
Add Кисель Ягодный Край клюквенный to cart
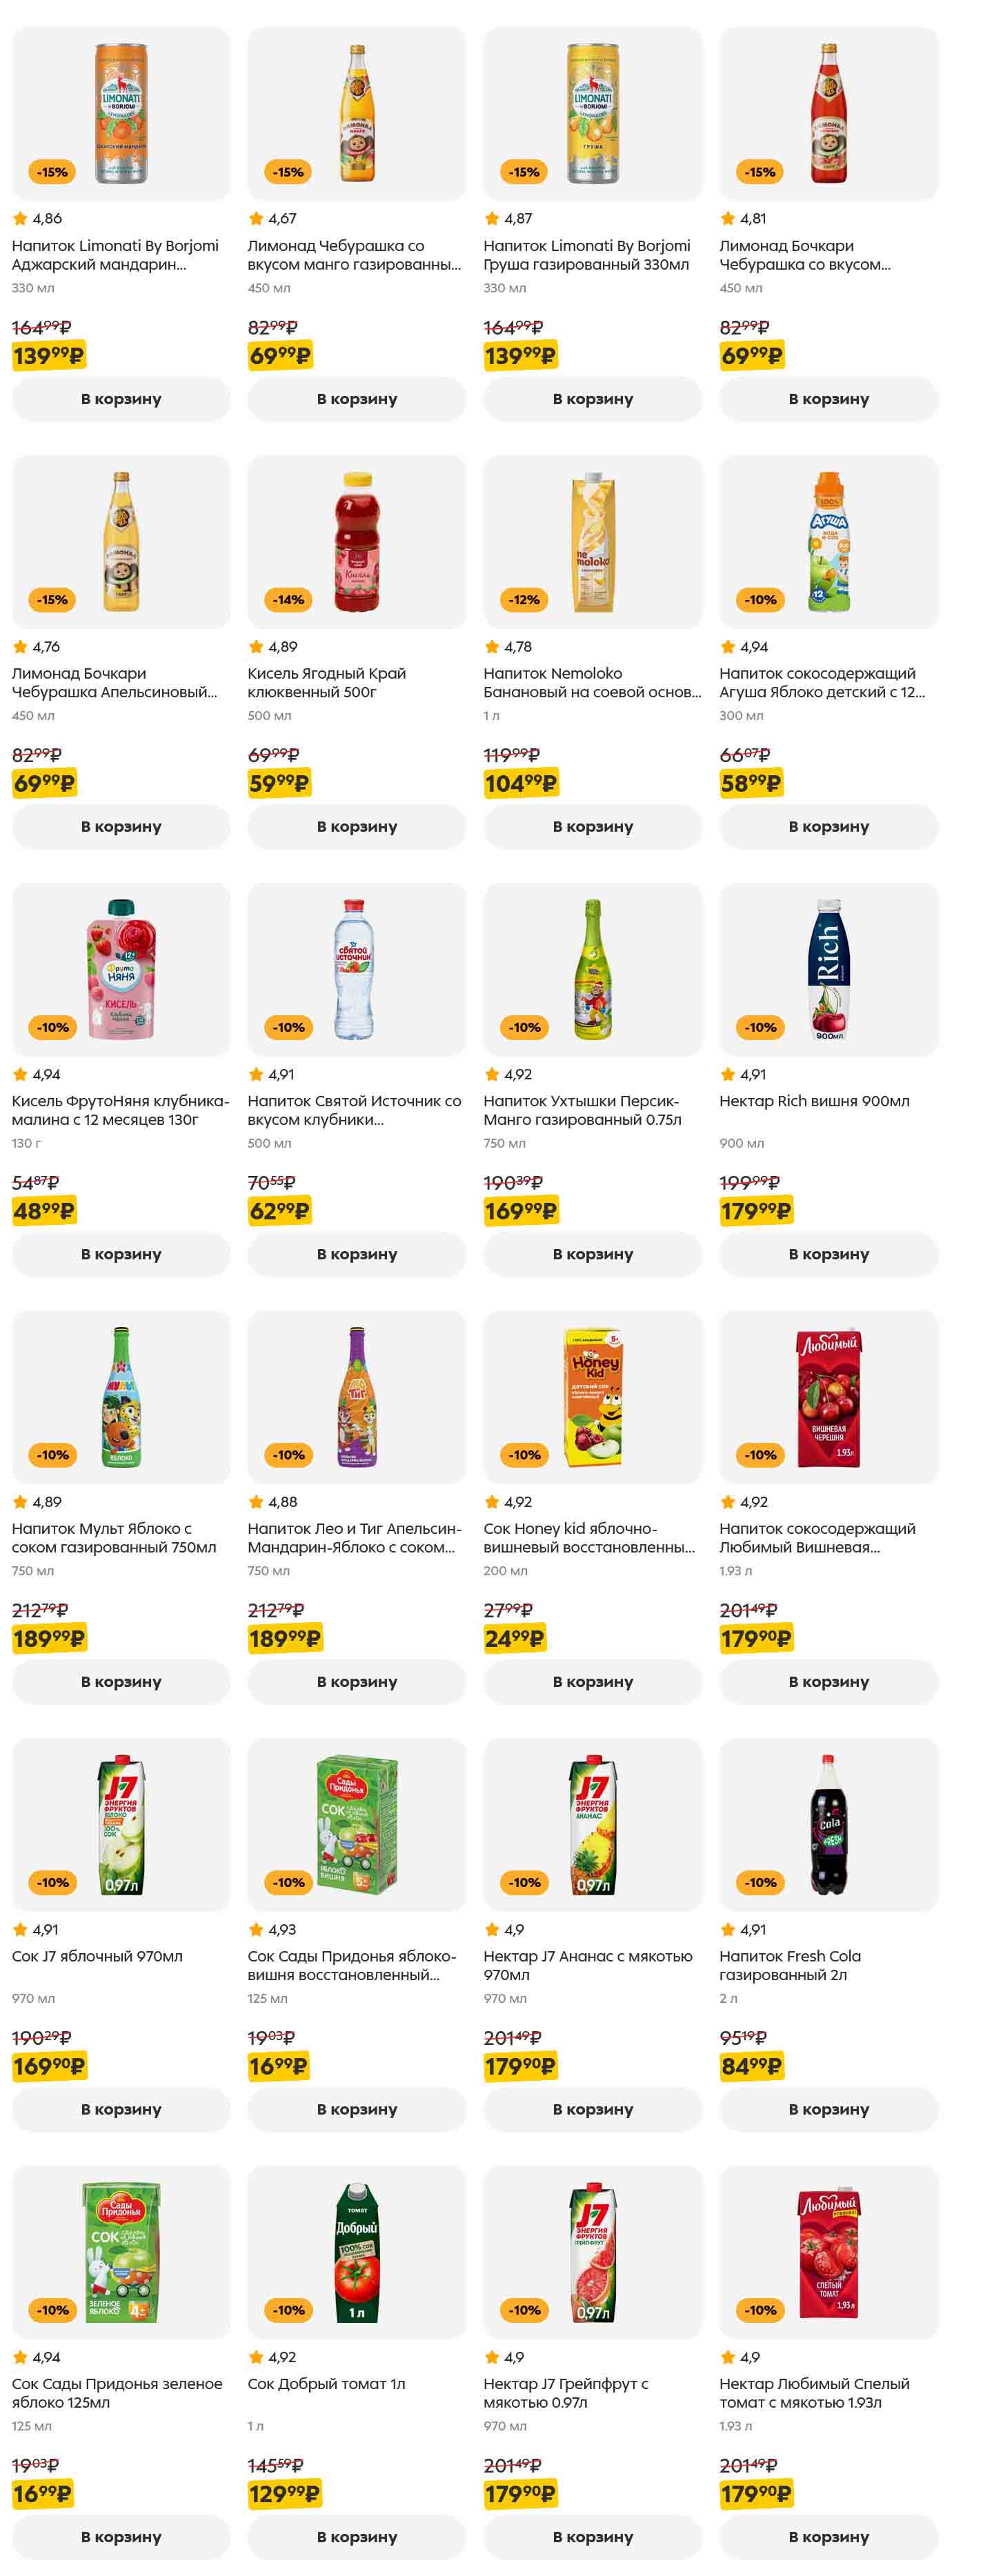click(356, 826)
